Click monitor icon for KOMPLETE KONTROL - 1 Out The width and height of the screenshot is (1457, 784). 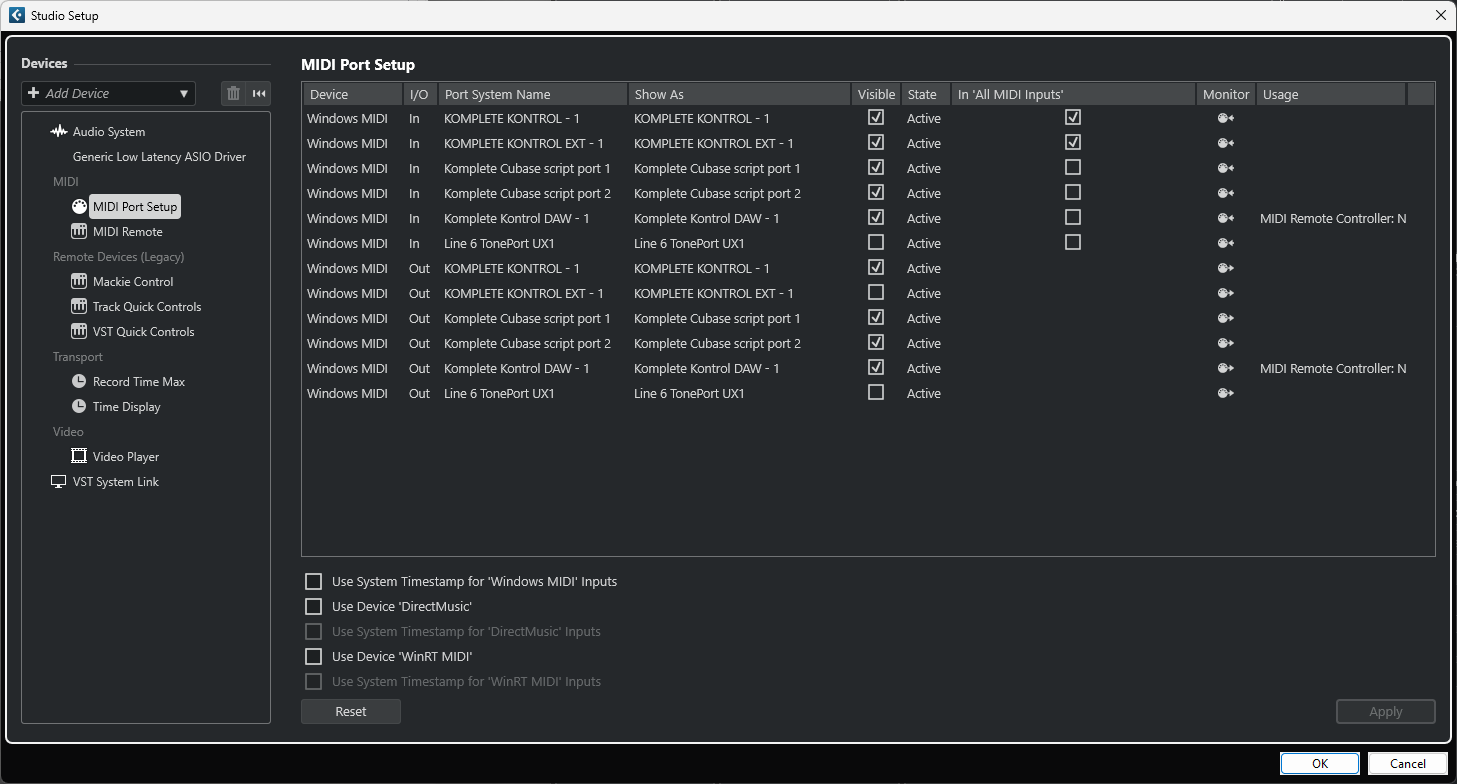tap(1225, 268)
